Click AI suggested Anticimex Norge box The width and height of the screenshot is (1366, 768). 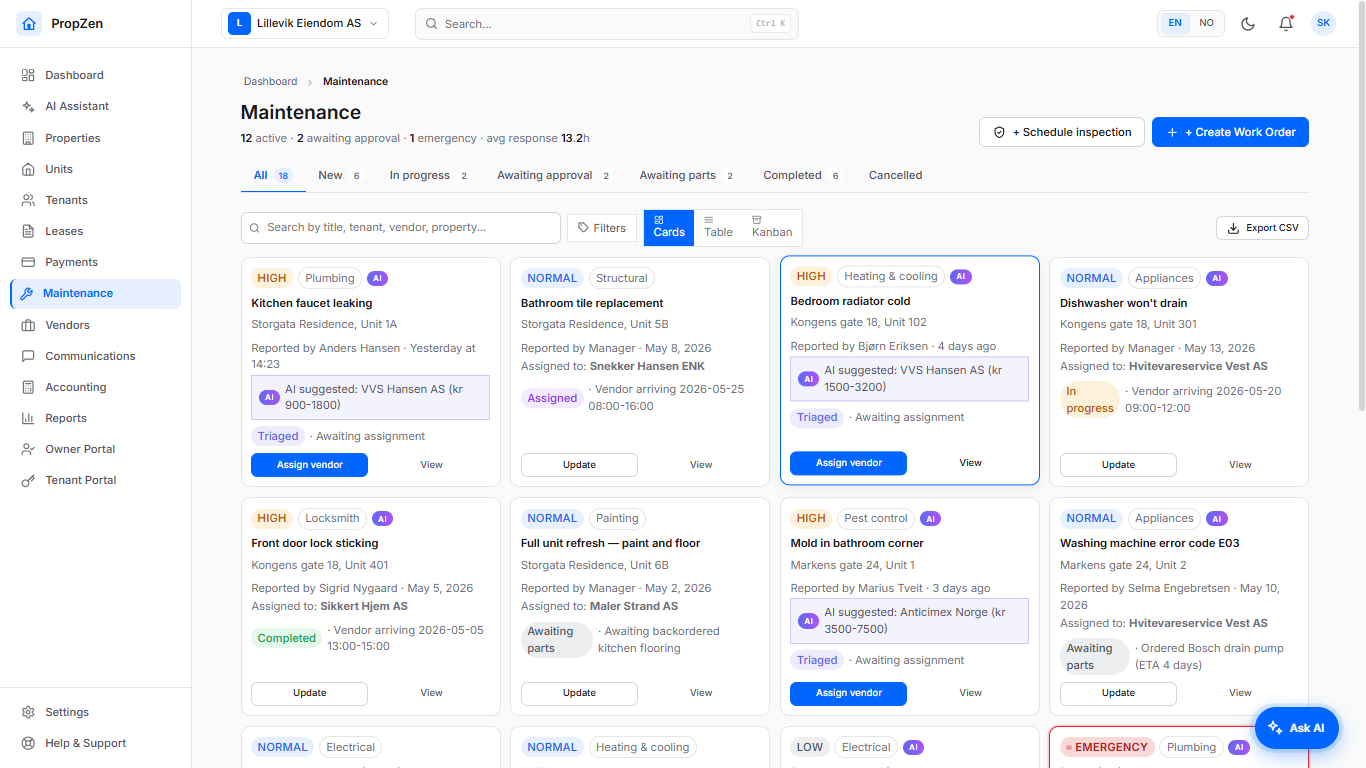pyautogui.click(x=909, y=620)
